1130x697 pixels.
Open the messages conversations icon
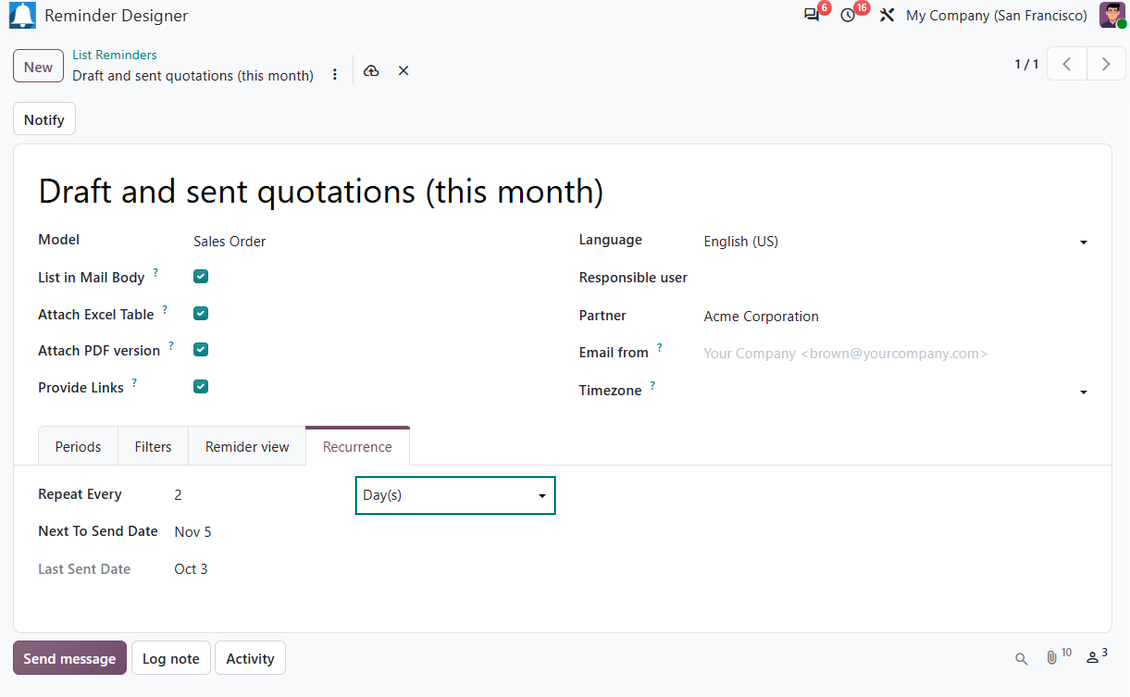tap(812, 15)
